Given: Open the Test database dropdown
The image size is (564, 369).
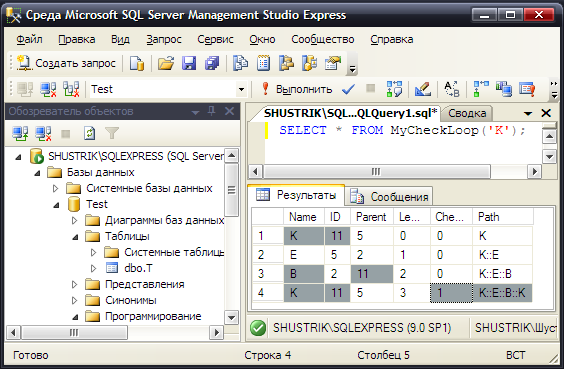Looking at the screenshot, I should (241, 89).
